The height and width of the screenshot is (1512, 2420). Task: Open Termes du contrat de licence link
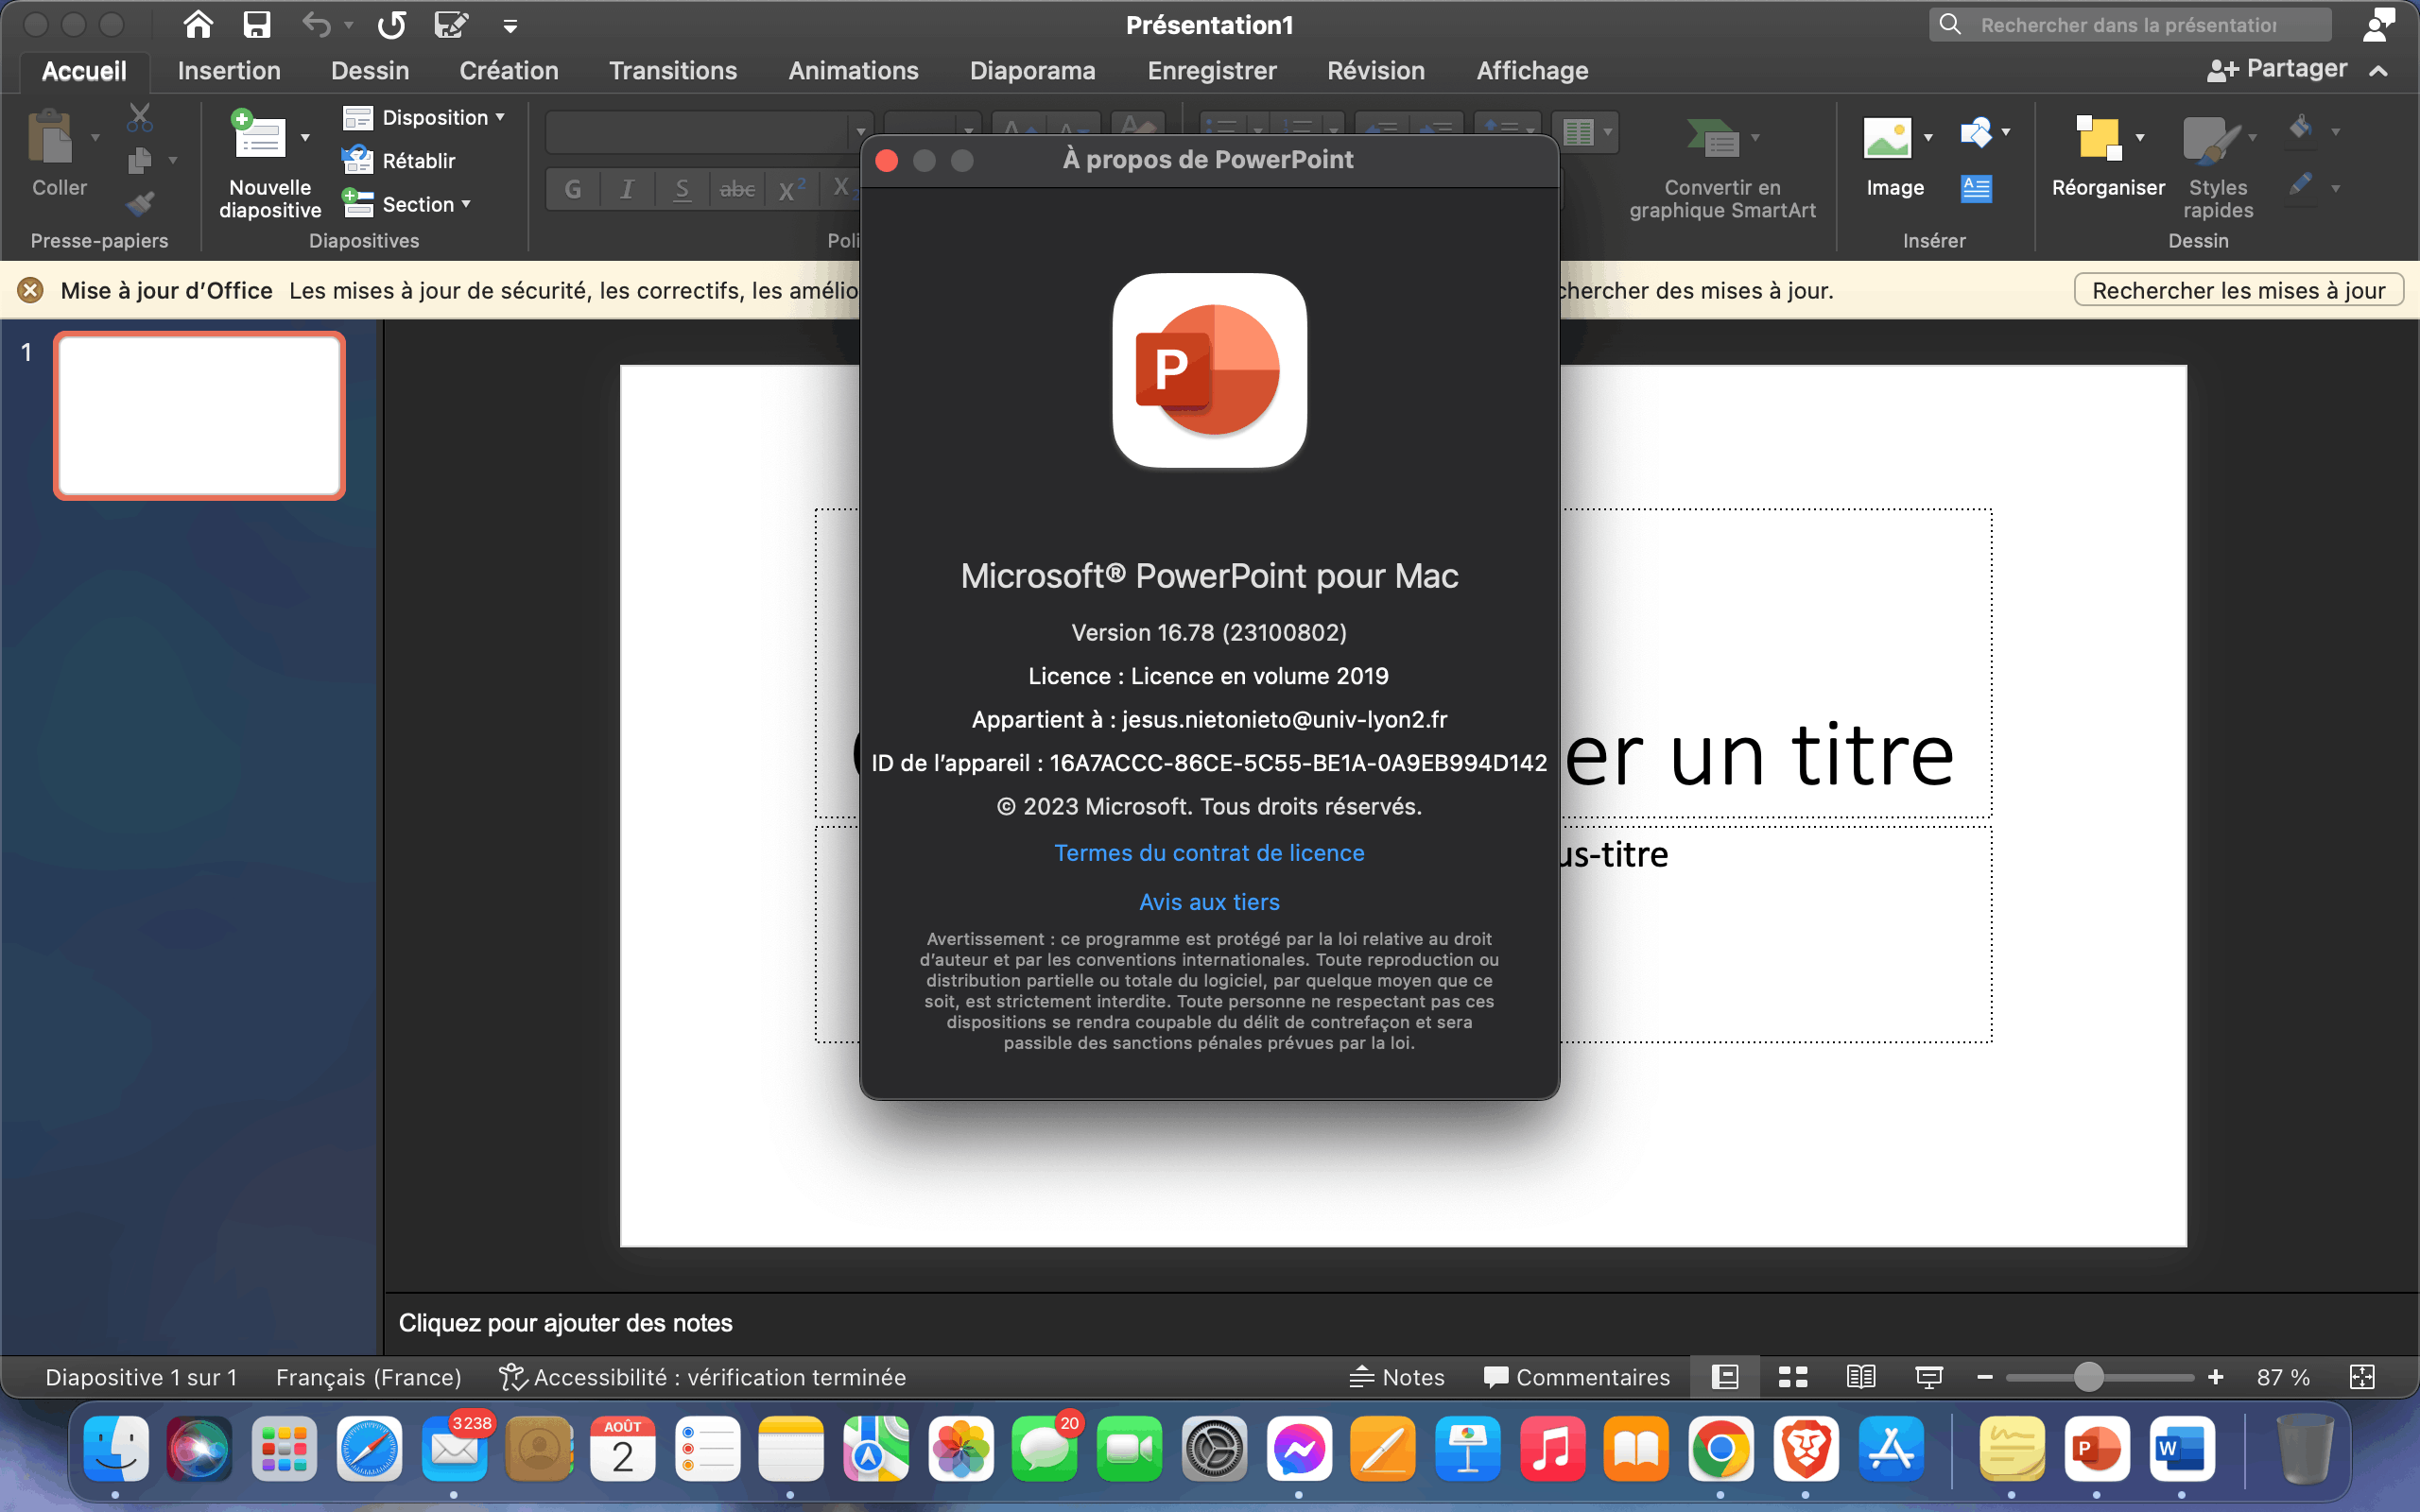pos(1209,852)
